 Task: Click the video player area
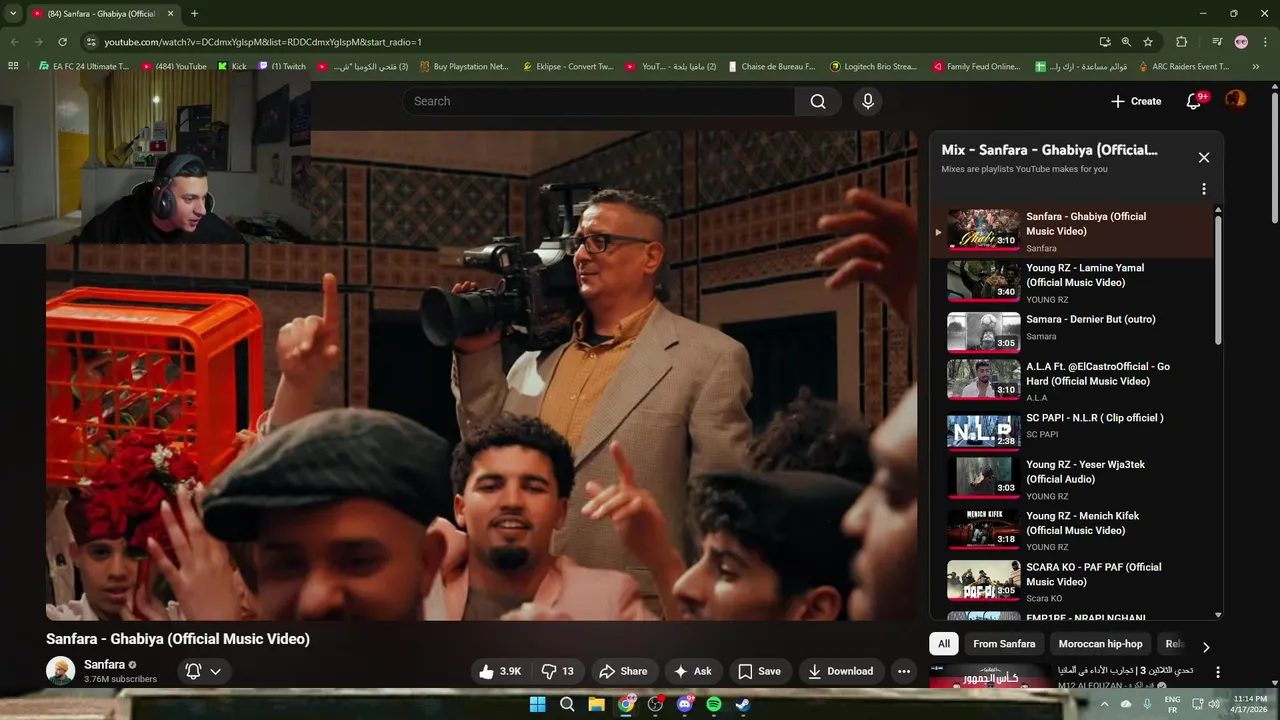481,376
